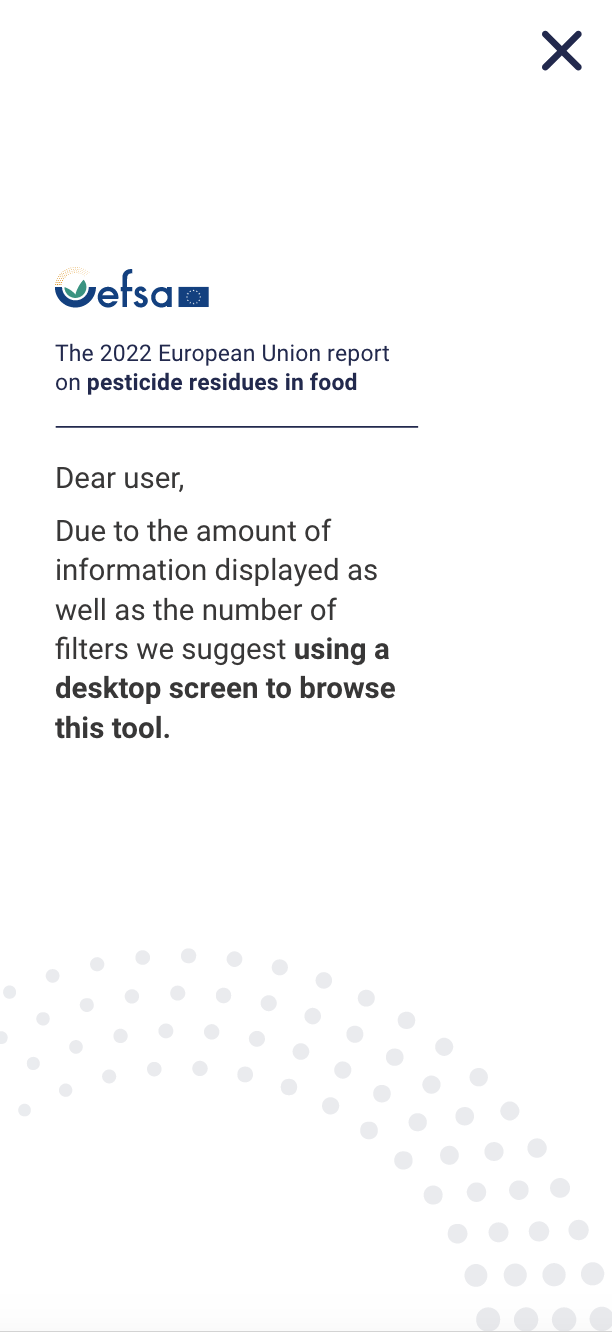Viewport: 612px width, 1332px height.
Task: Click the bold "desktop screen to browse" line
Action: click(225, 689)
